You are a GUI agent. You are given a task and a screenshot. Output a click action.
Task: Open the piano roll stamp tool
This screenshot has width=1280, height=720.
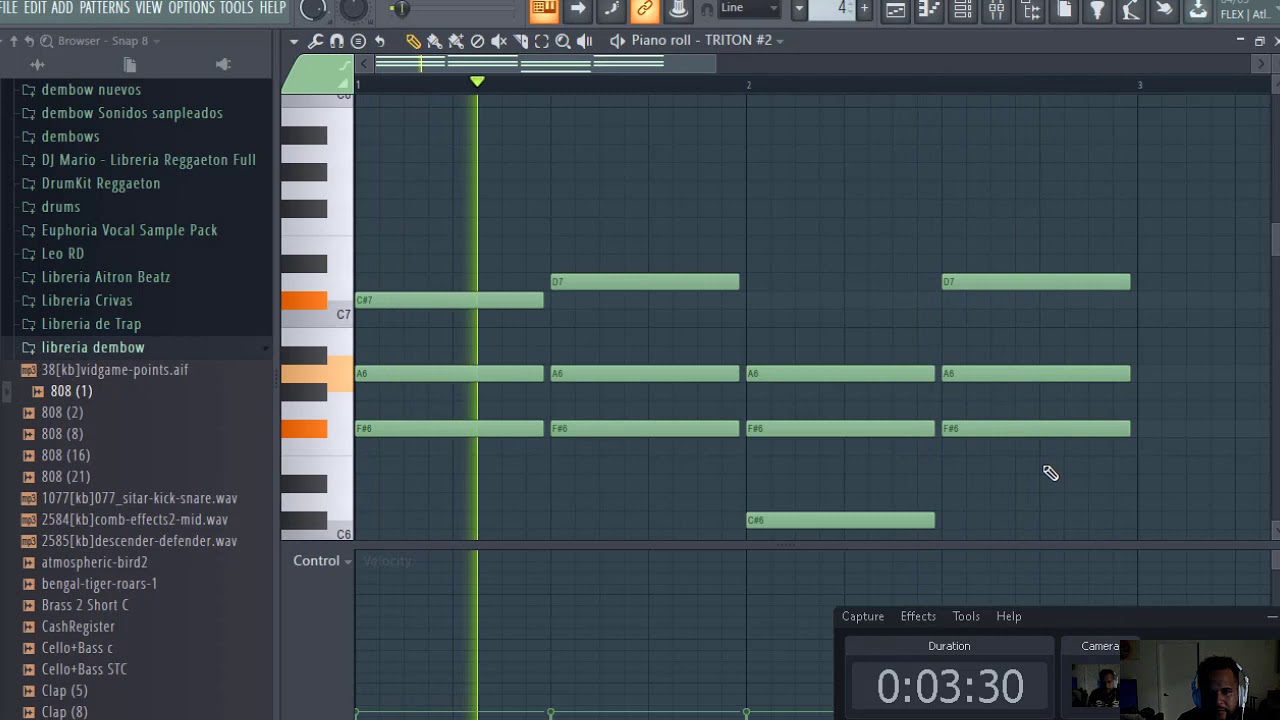pyautogui.click(x=358, y=41)
